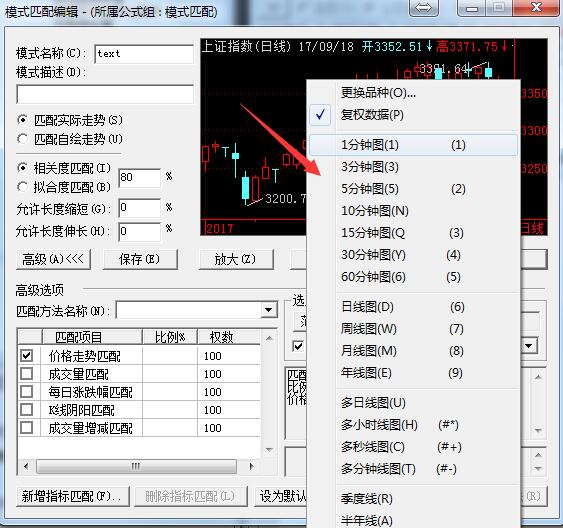Enable 成交量匹配 checkbox
The image size is (563, 528).
pyautogui.click(x=27, y=374)
